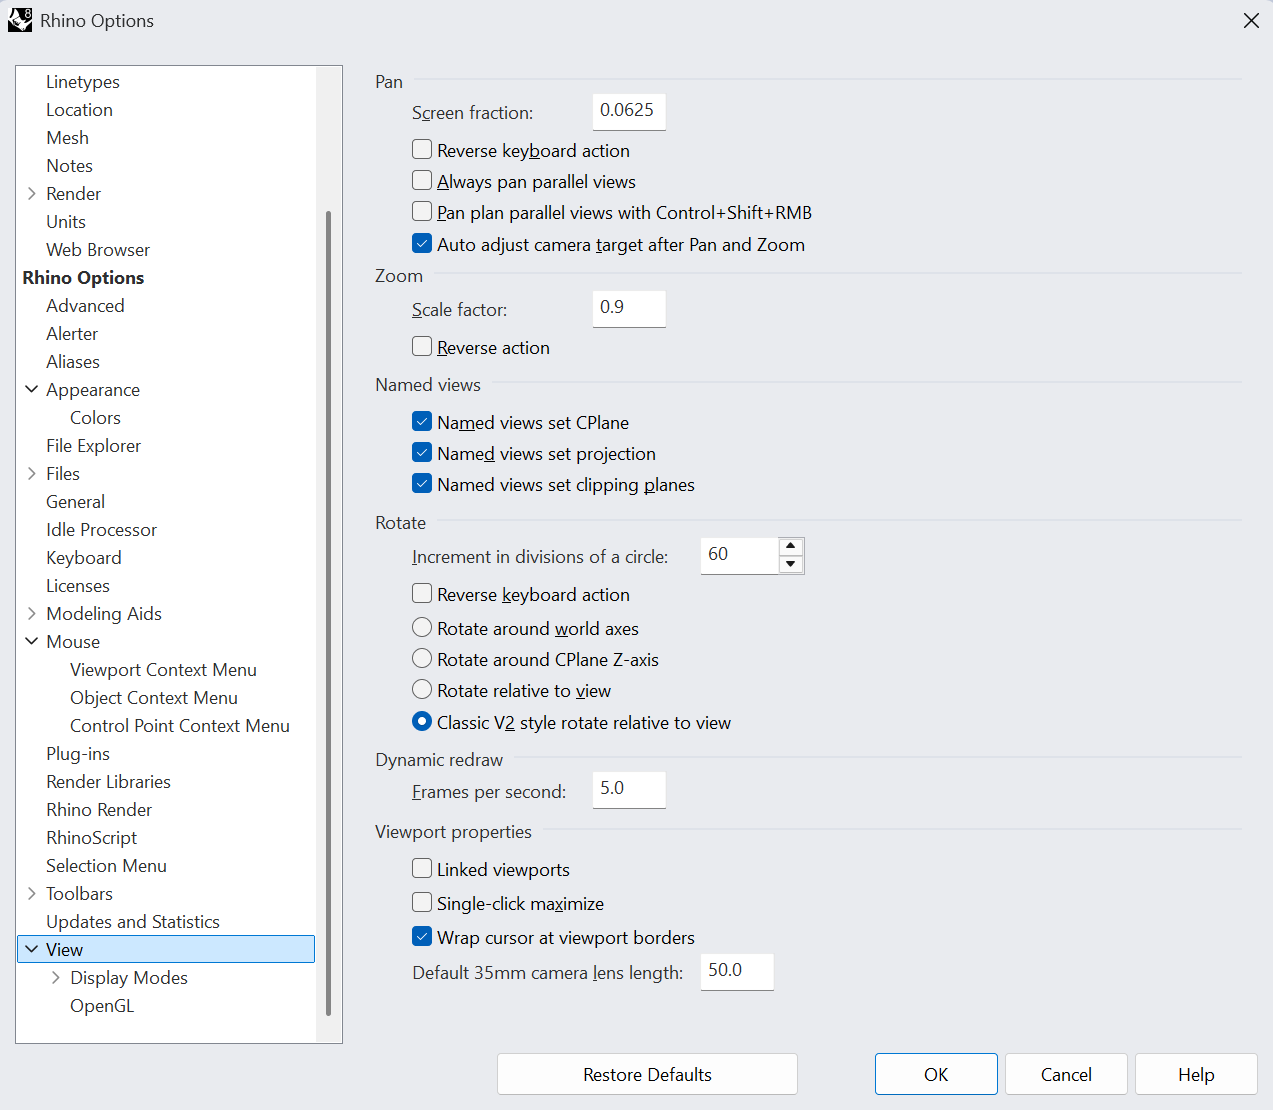Open the Keyboard options page

pos(84,557)
